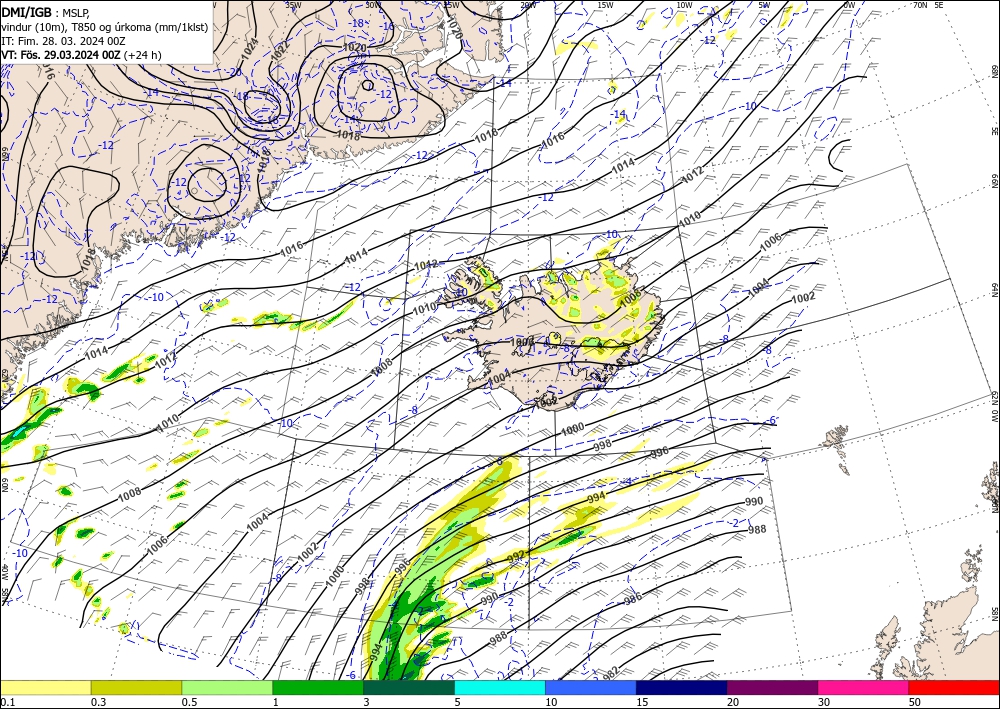
Task: Select the light green 0.5–1 legend swatch
Action: click(227, 687)
